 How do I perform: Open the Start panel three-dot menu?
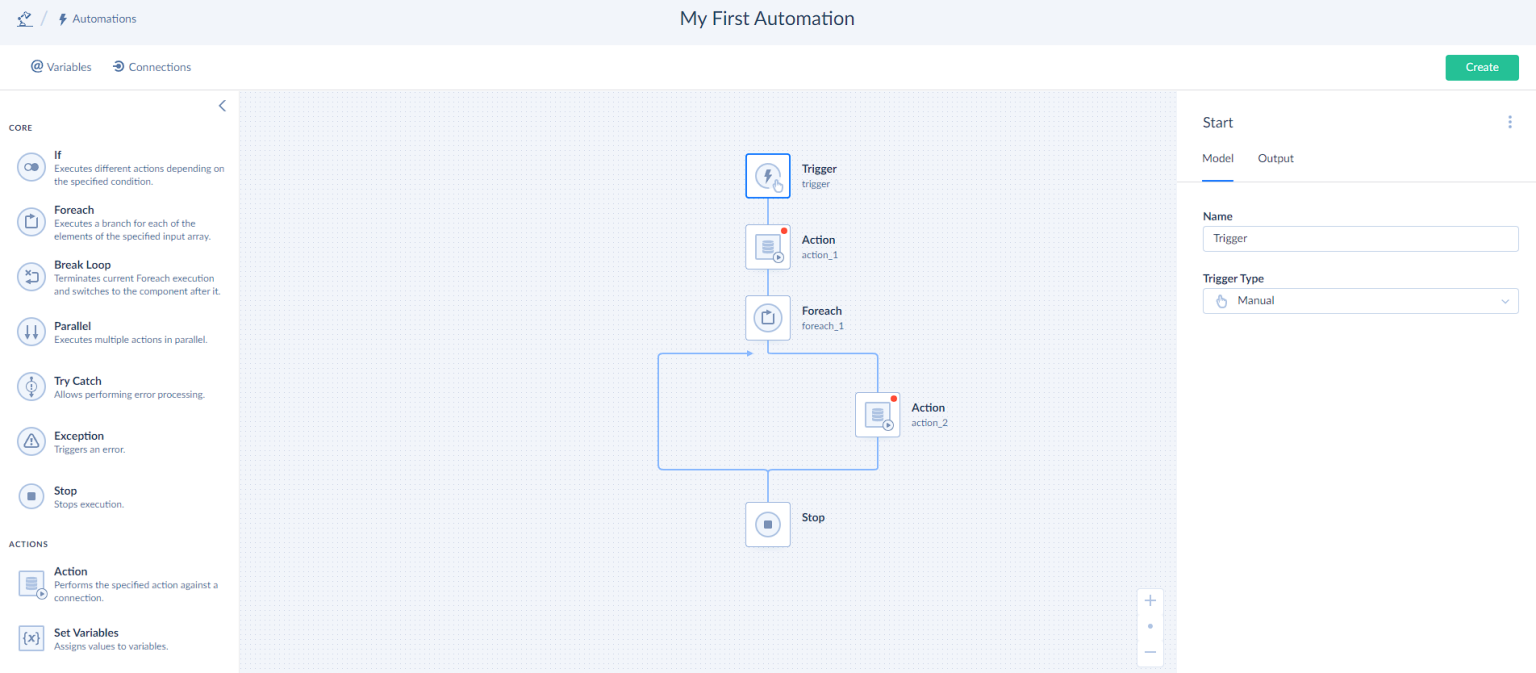click(1510, 122)
